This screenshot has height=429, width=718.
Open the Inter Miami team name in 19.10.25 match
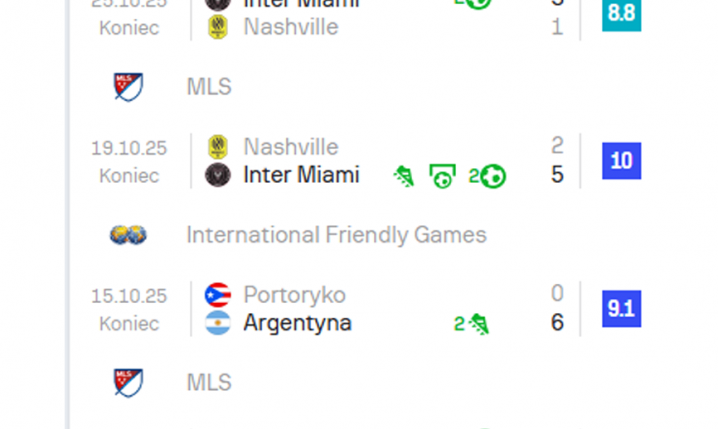click(301, 175)
